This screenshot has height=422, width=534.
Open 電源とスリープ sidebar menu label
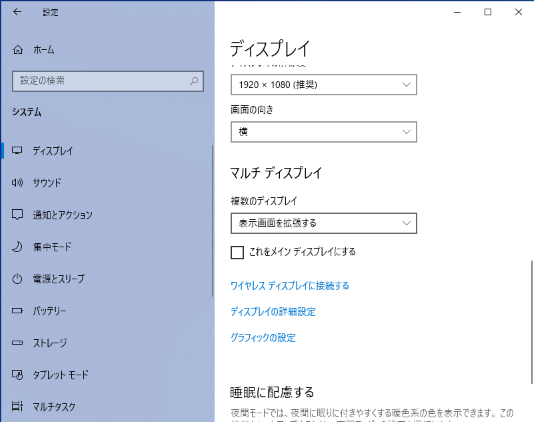point(59,279)
